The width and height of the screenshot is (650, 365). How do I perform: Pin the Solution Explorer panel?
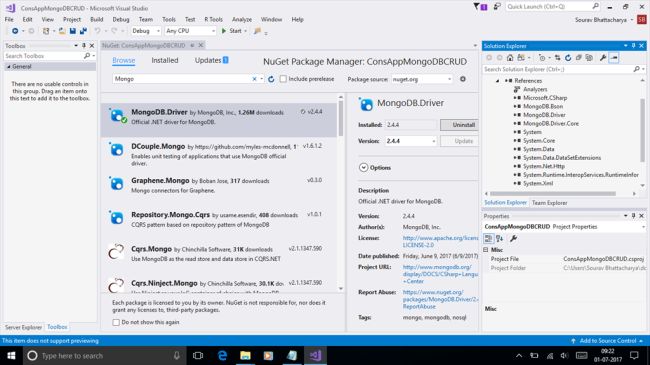coord(633,46)
